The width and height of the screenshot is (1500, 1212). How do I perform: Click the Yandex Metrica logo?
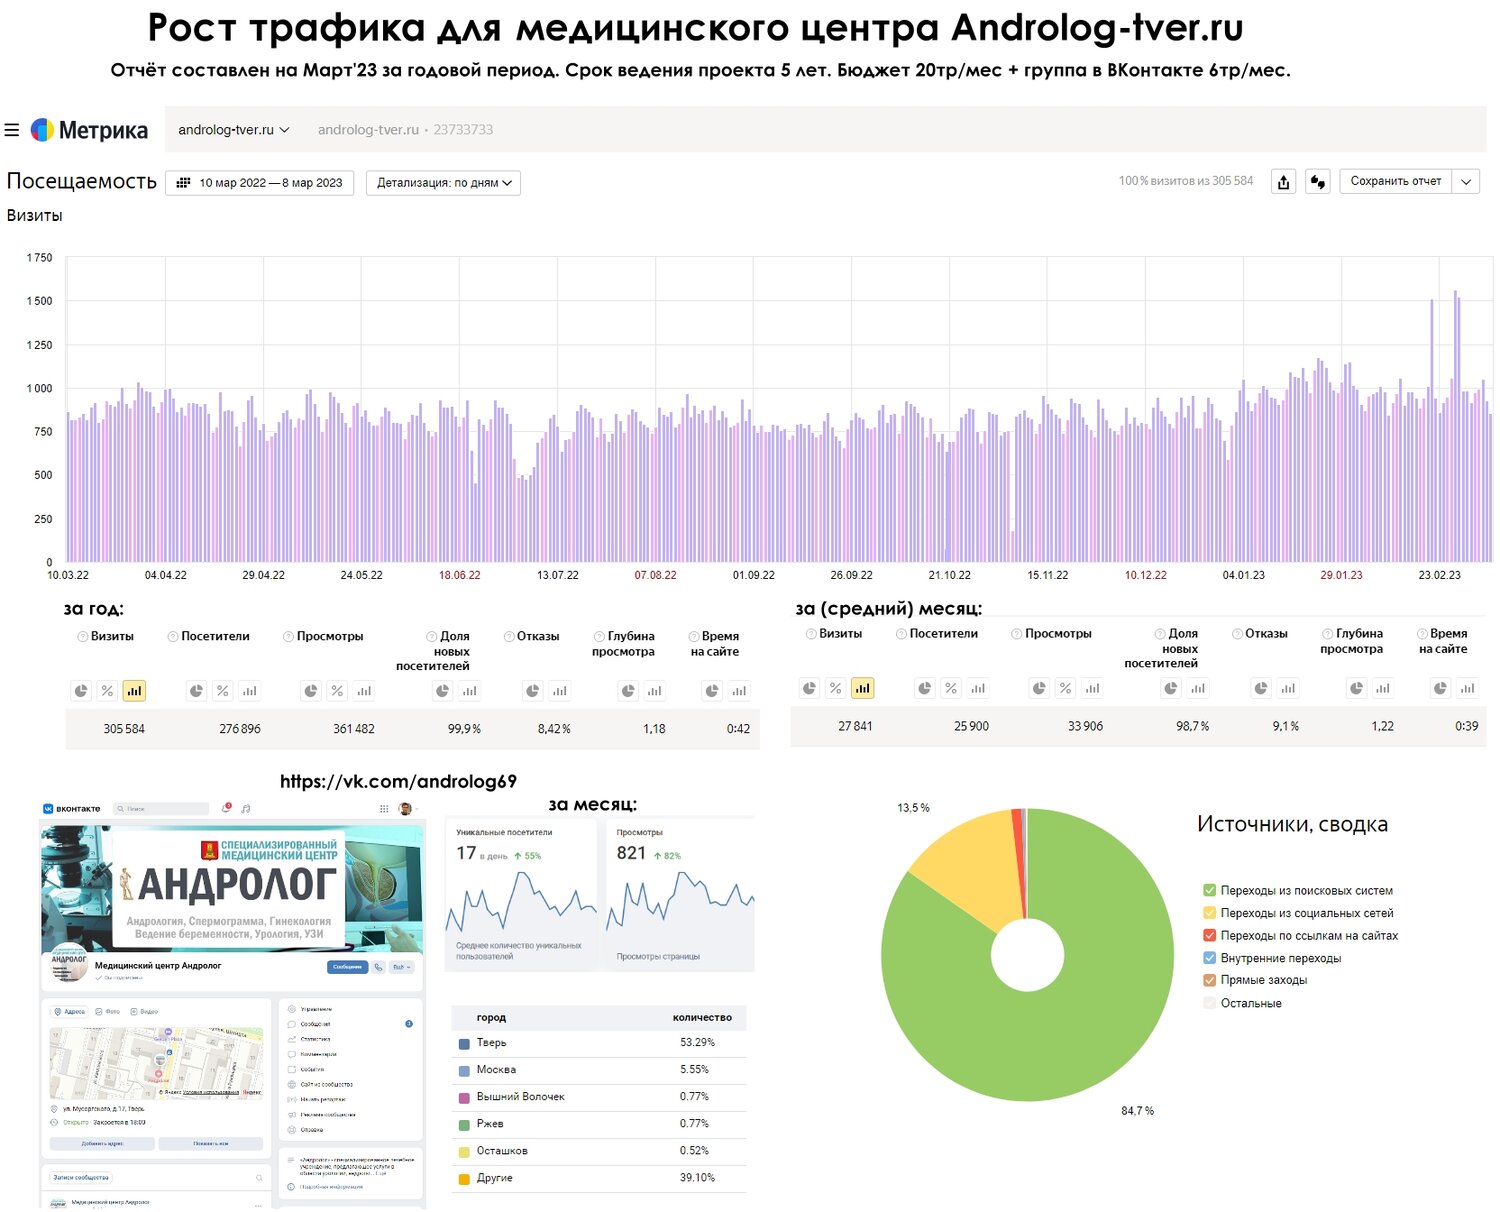(89, 130)
